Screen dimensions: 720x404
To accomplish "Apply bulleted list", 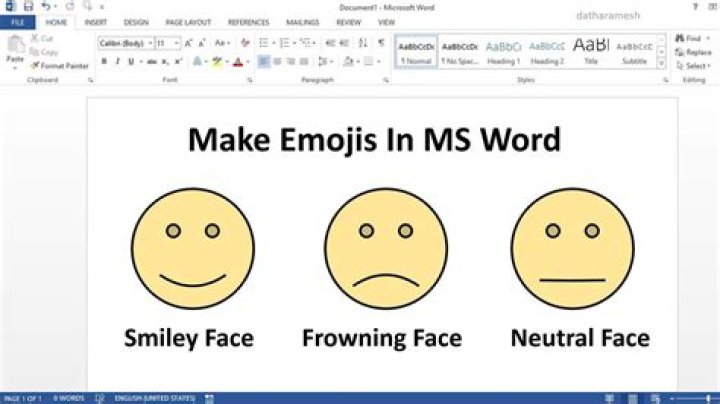I will tap(263, 43).
